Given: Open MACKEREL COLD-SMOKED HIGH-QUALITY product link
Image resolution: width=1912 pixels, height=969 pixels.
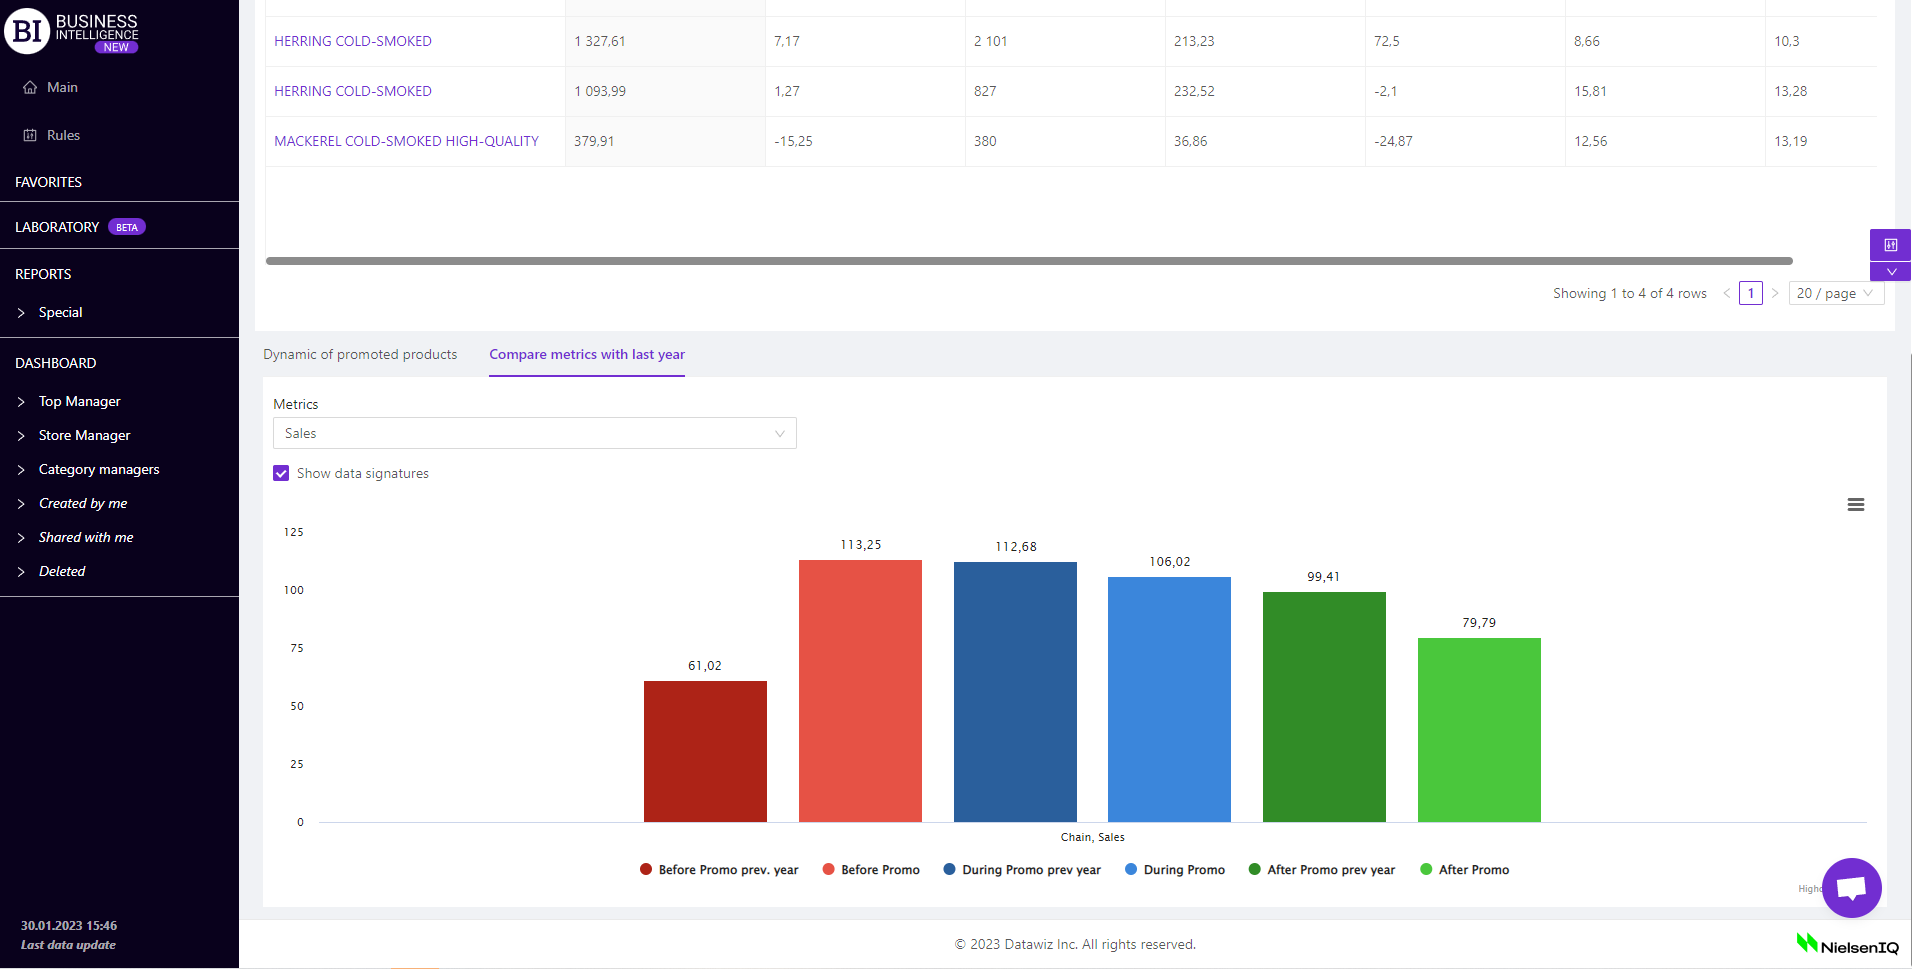Looking at the screenshot, I should 406,141.
